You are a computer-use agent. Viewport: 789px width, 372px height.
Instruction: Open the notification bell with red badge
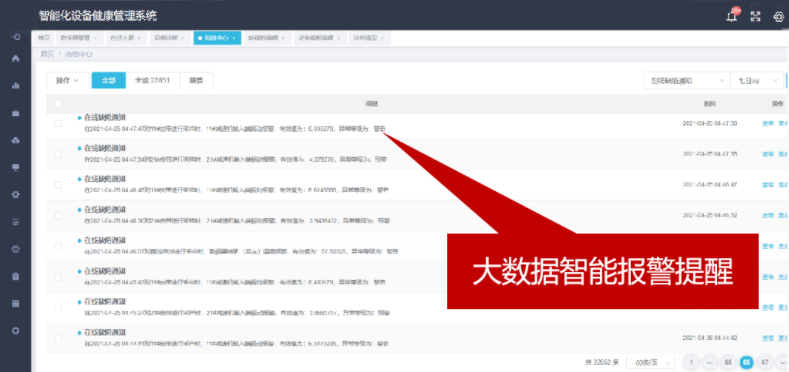pyautogui.click(x=732, y=16)
